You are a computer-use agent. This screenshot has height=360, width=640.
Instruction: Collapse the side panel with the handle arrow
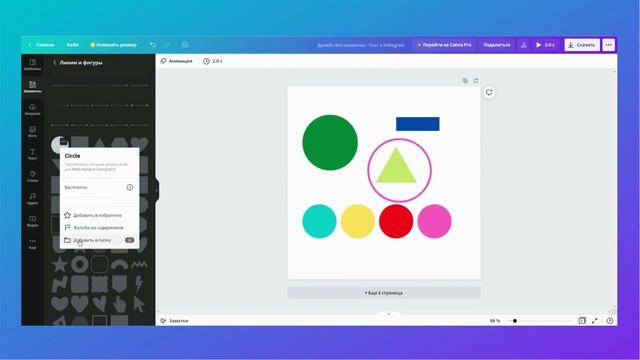(x=156, y=190)
